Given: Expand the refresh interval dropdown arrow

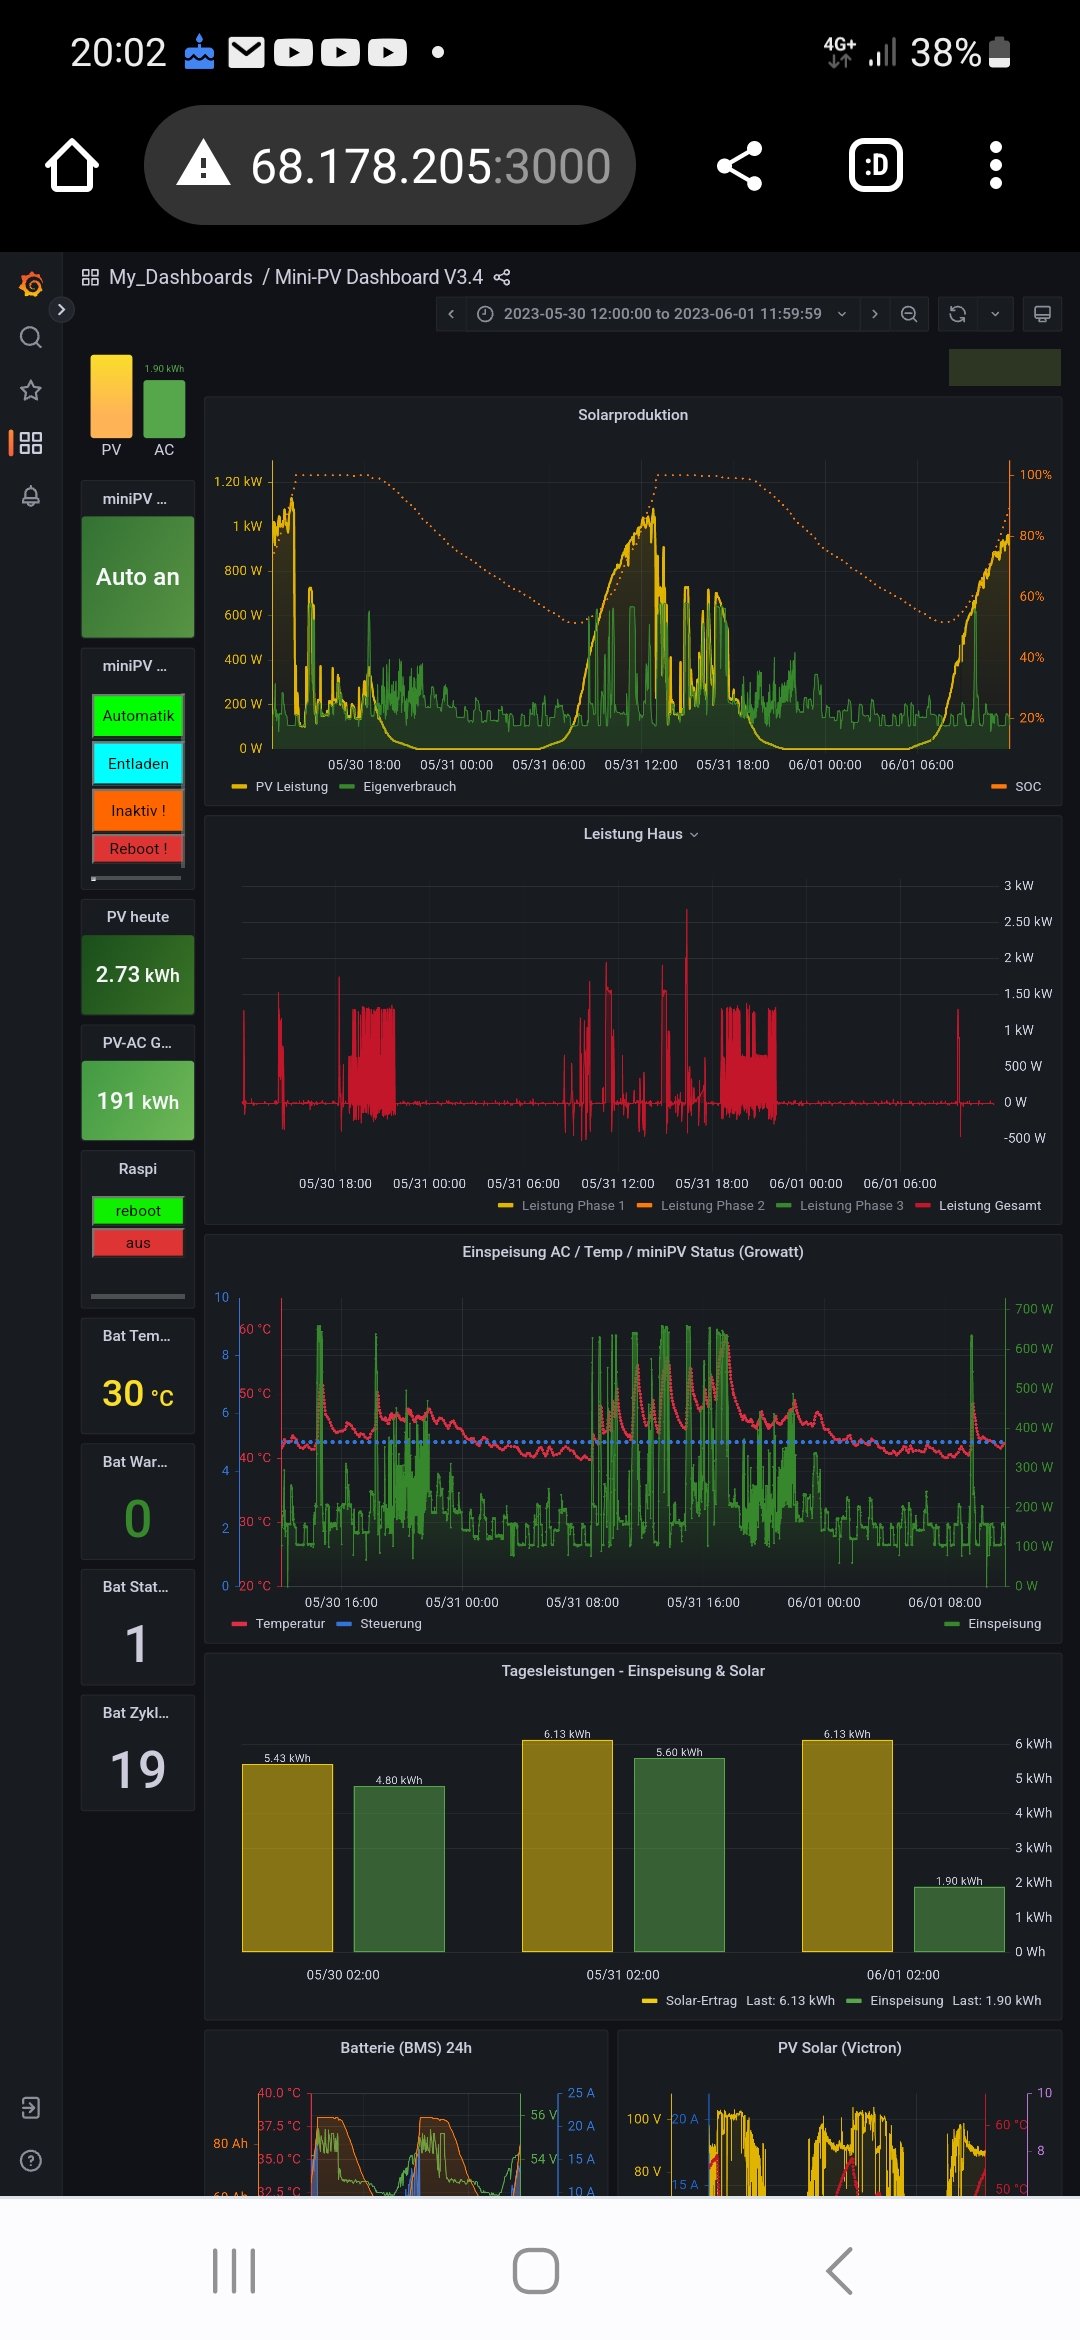Looking at the screenshot, I should point(995,314).
